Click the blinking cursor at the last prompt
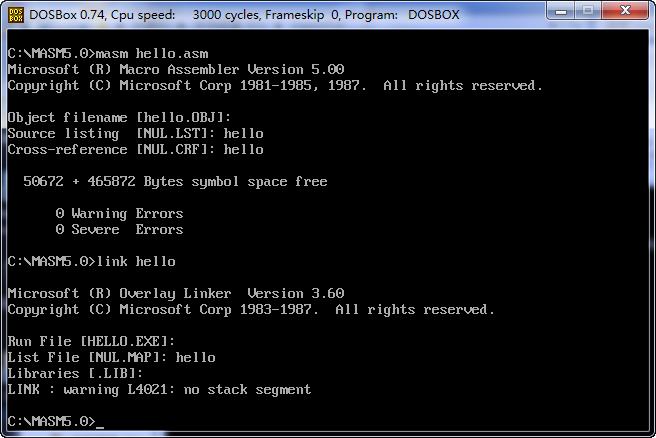This screenshot has height=438, width=656. tap(100, 423)
